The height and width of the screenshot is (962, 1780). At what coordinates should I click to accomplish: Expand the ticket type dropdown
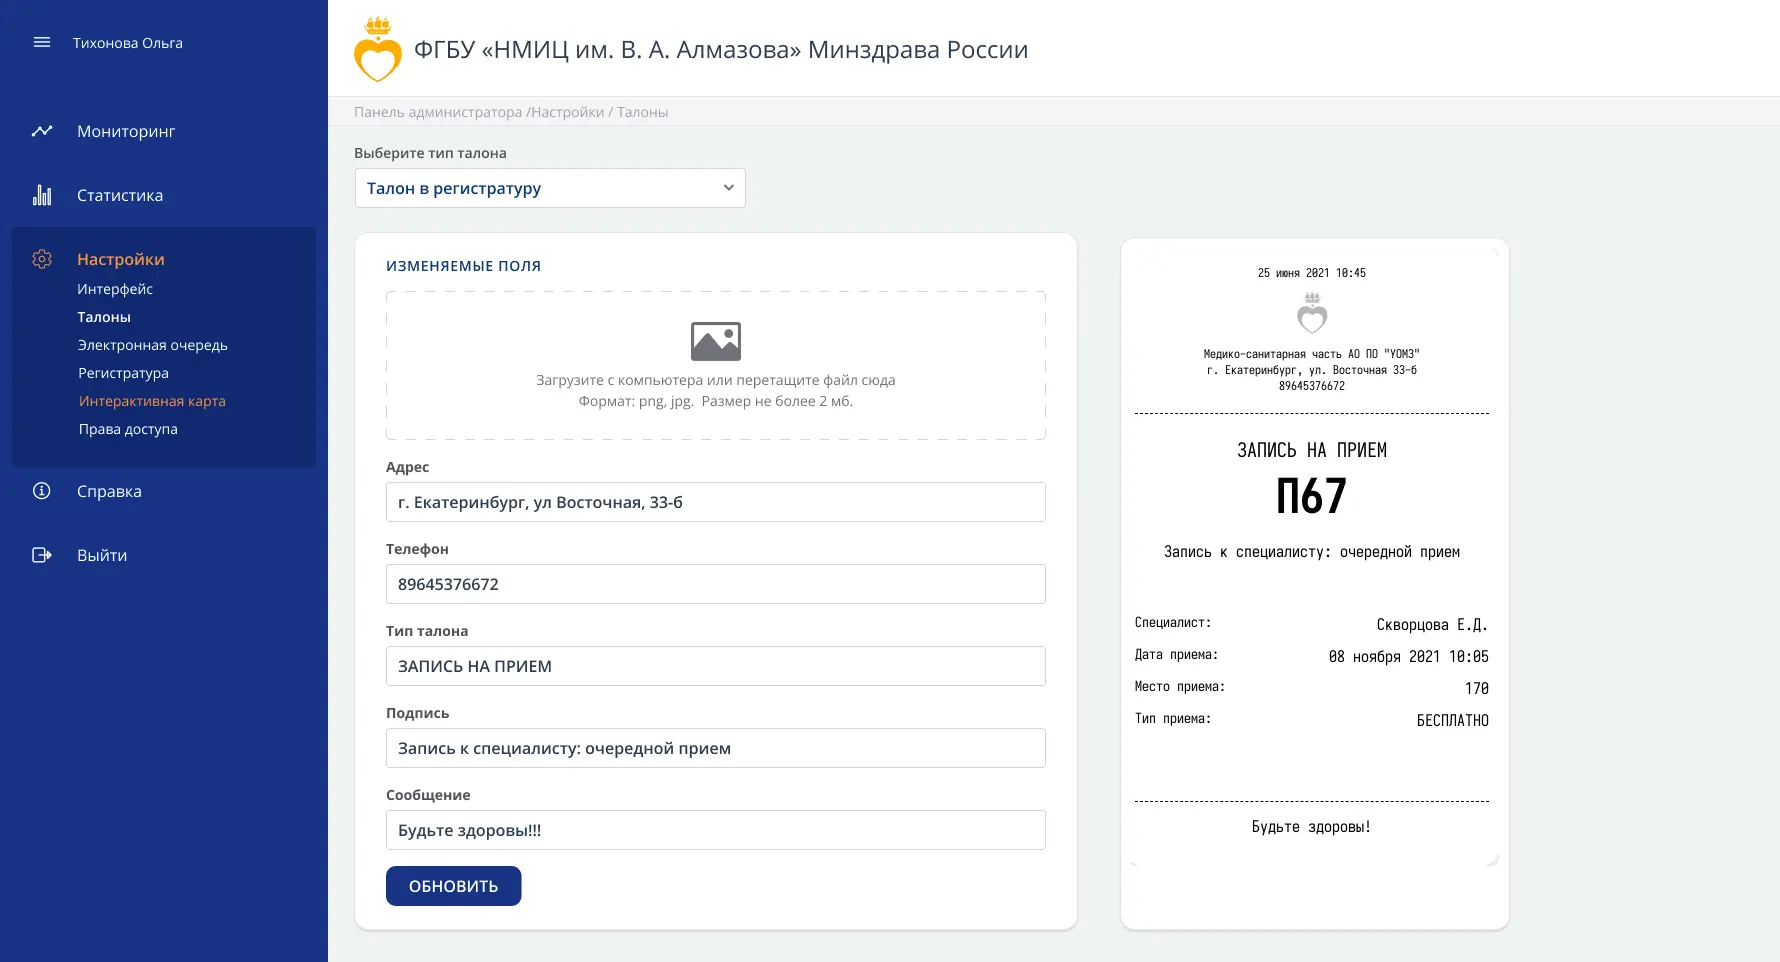[550, 188]
